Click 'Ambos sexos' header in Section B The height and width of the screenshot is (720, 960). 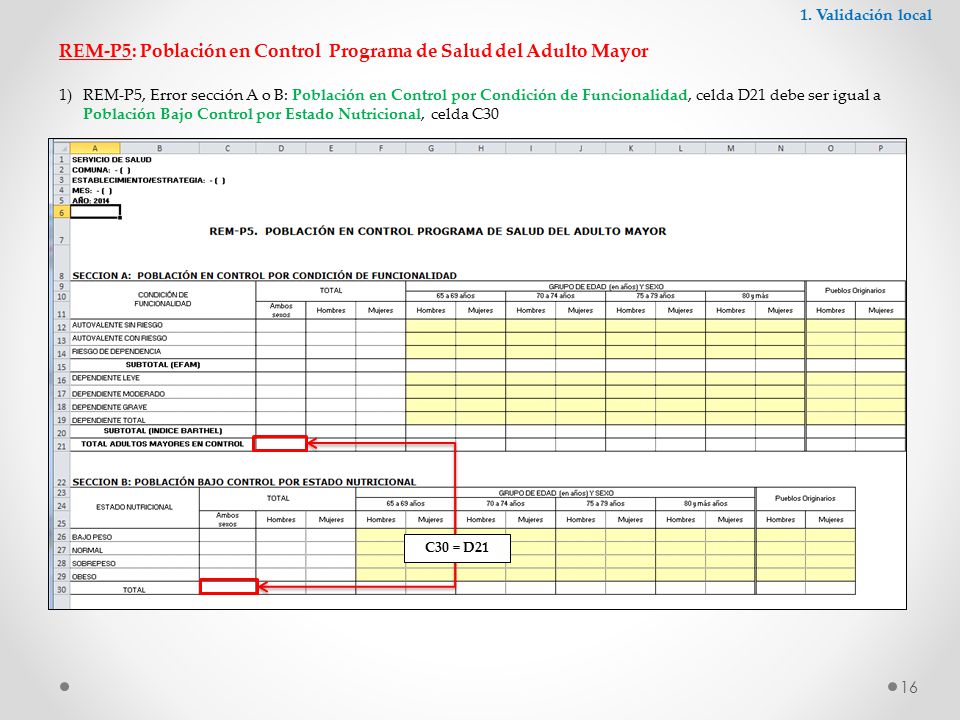coord(227,519)
